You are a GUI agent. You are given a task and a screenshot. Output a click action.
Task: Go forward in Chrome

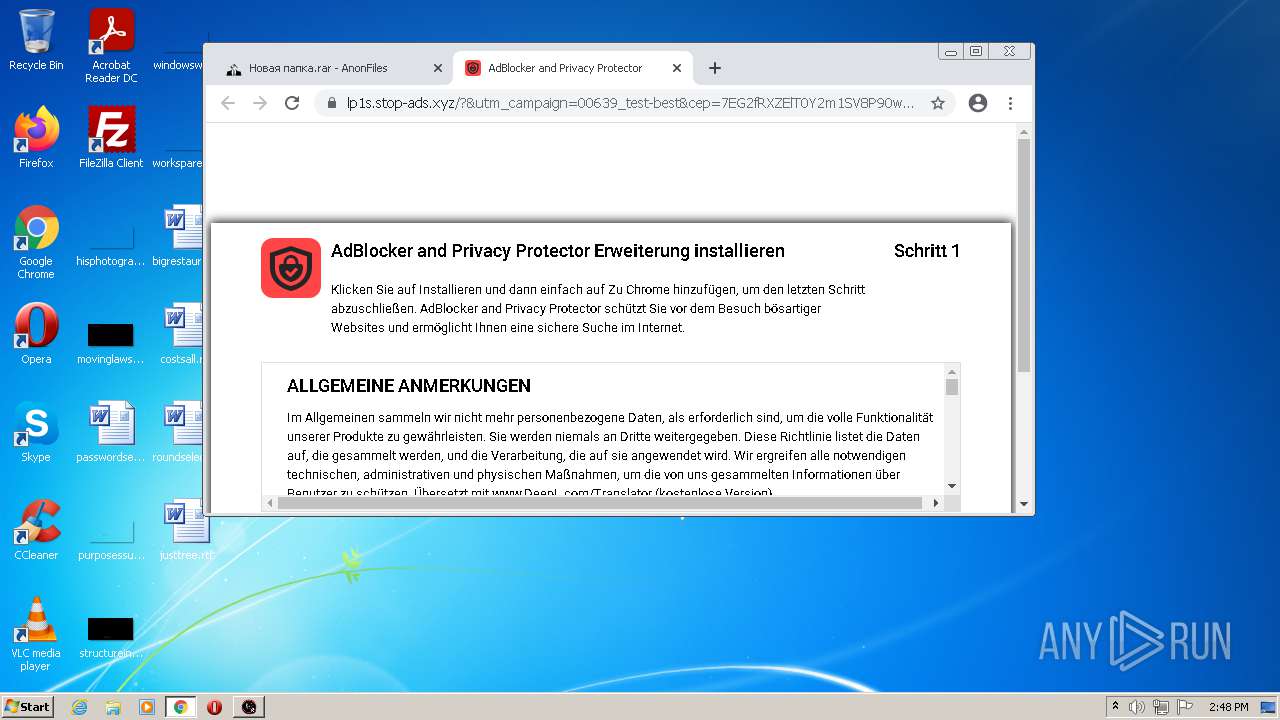pyautogui.click(x=260, y=103)
